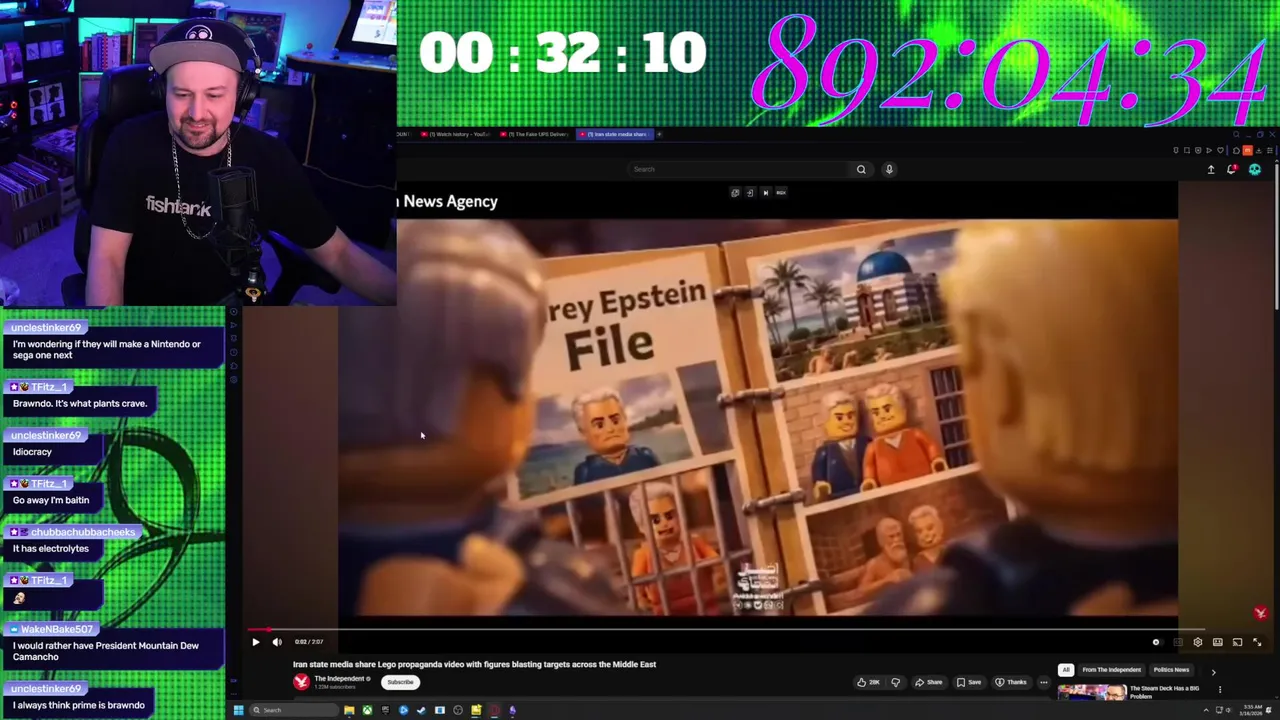Expand more filter chips with right chevron
Viewport: 1280px width, 720px height.
click(x=1213, y=671)
